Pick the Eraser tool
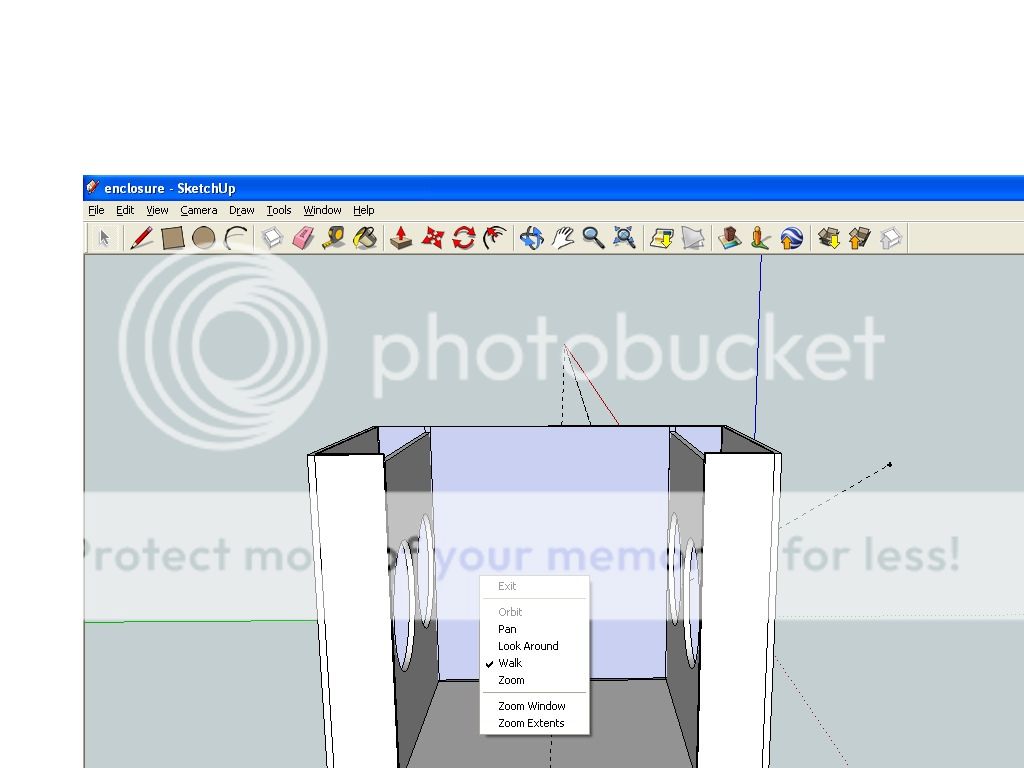The height and width of the screenshot is (768, 1024). click(x=303, y=238)
